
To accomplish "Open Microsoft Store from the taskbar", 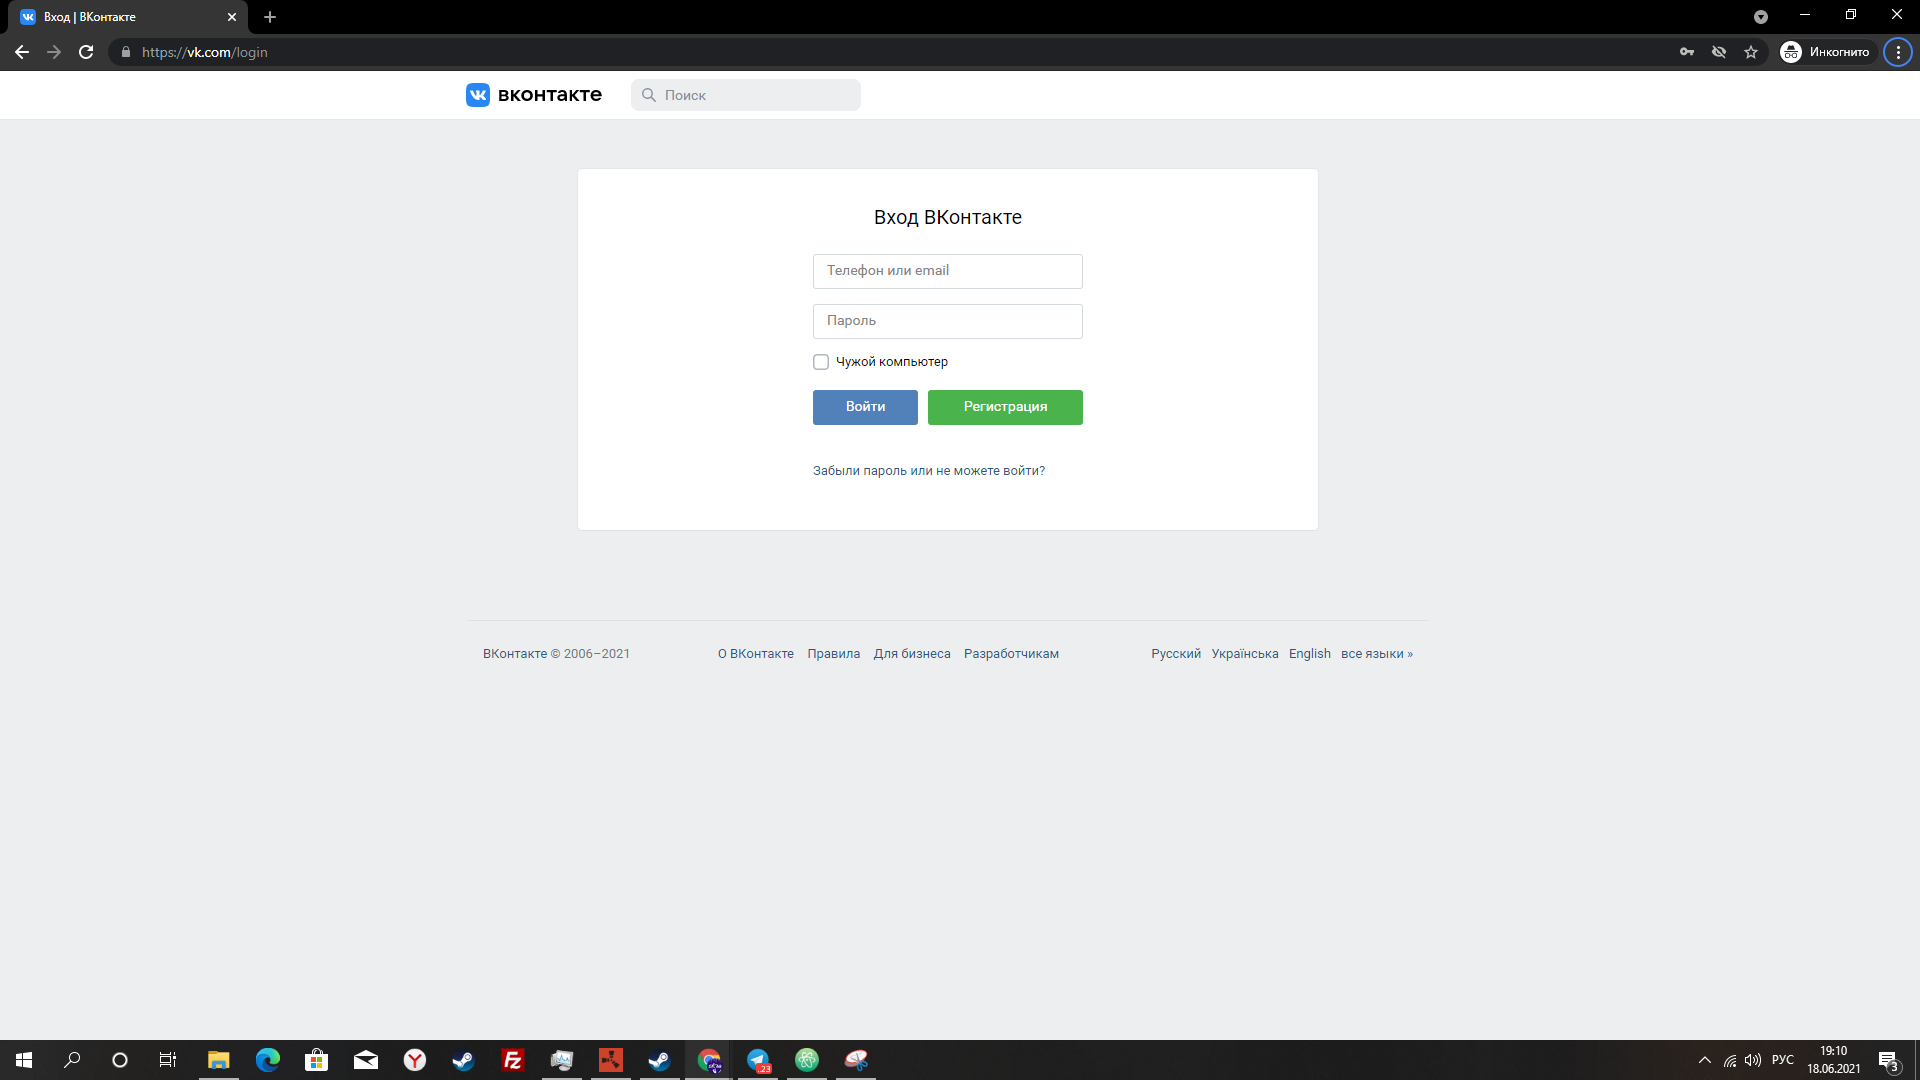I will coord(316,1060).
